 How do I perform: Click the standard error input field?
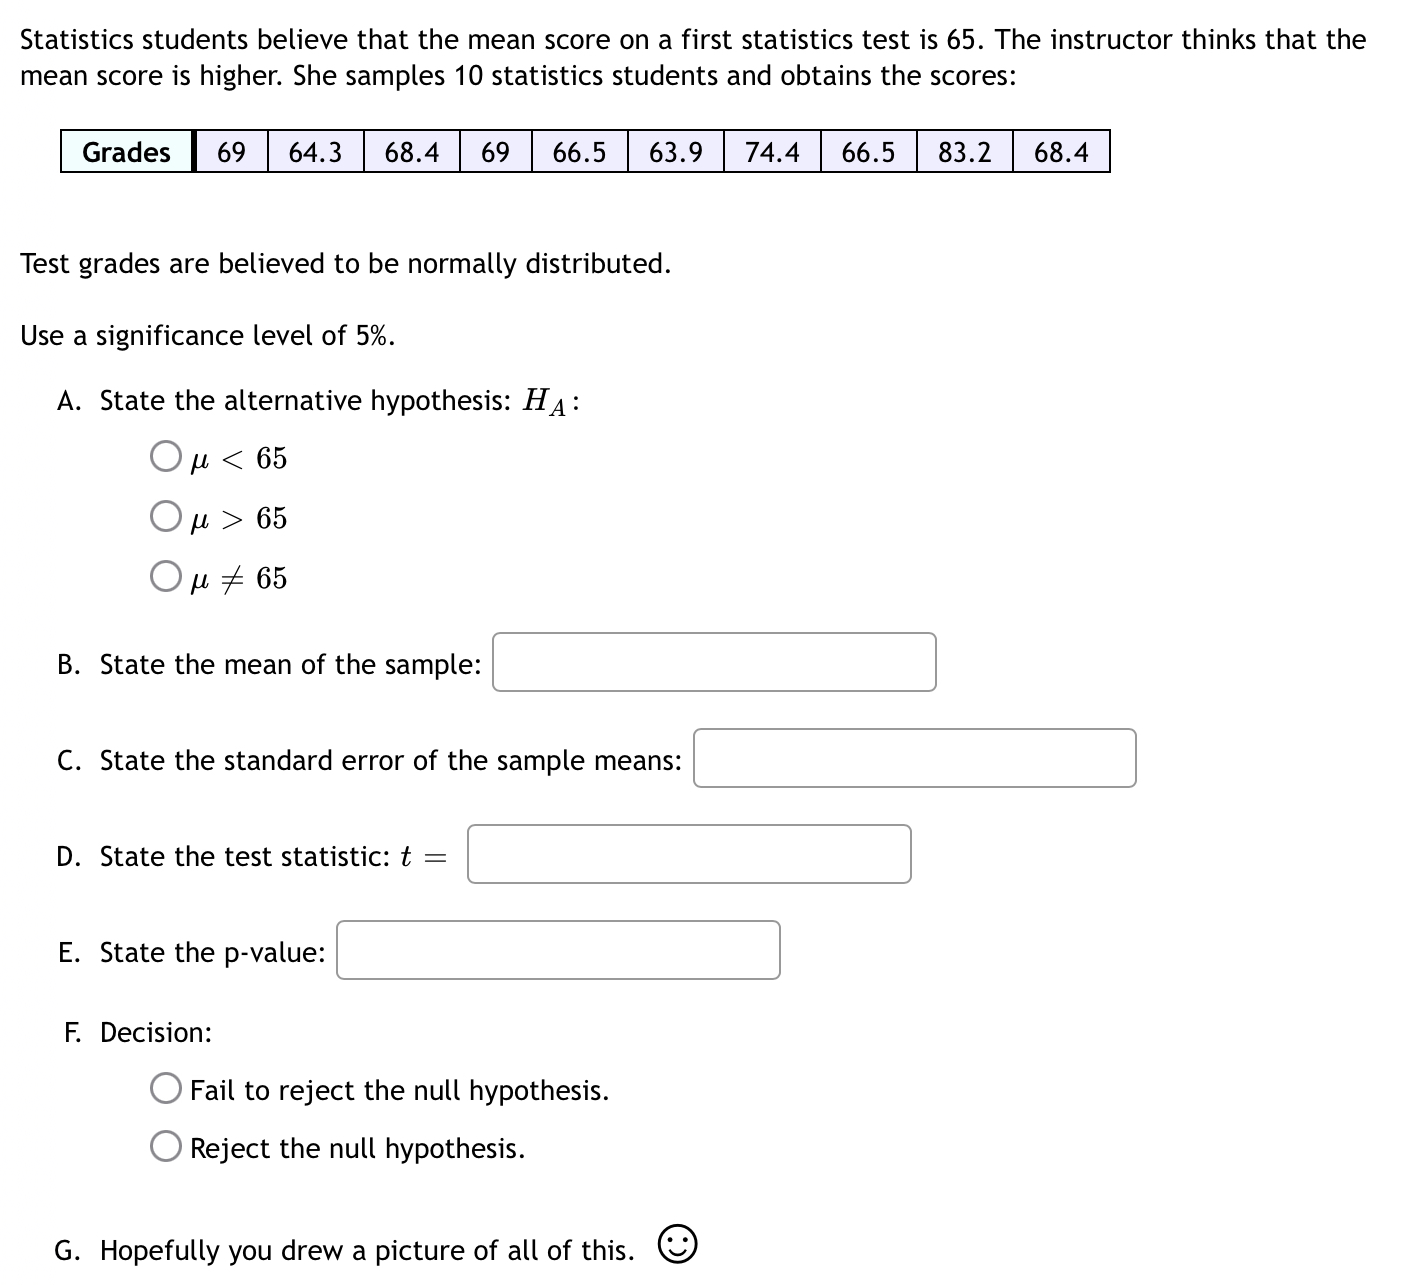point(914,760)
